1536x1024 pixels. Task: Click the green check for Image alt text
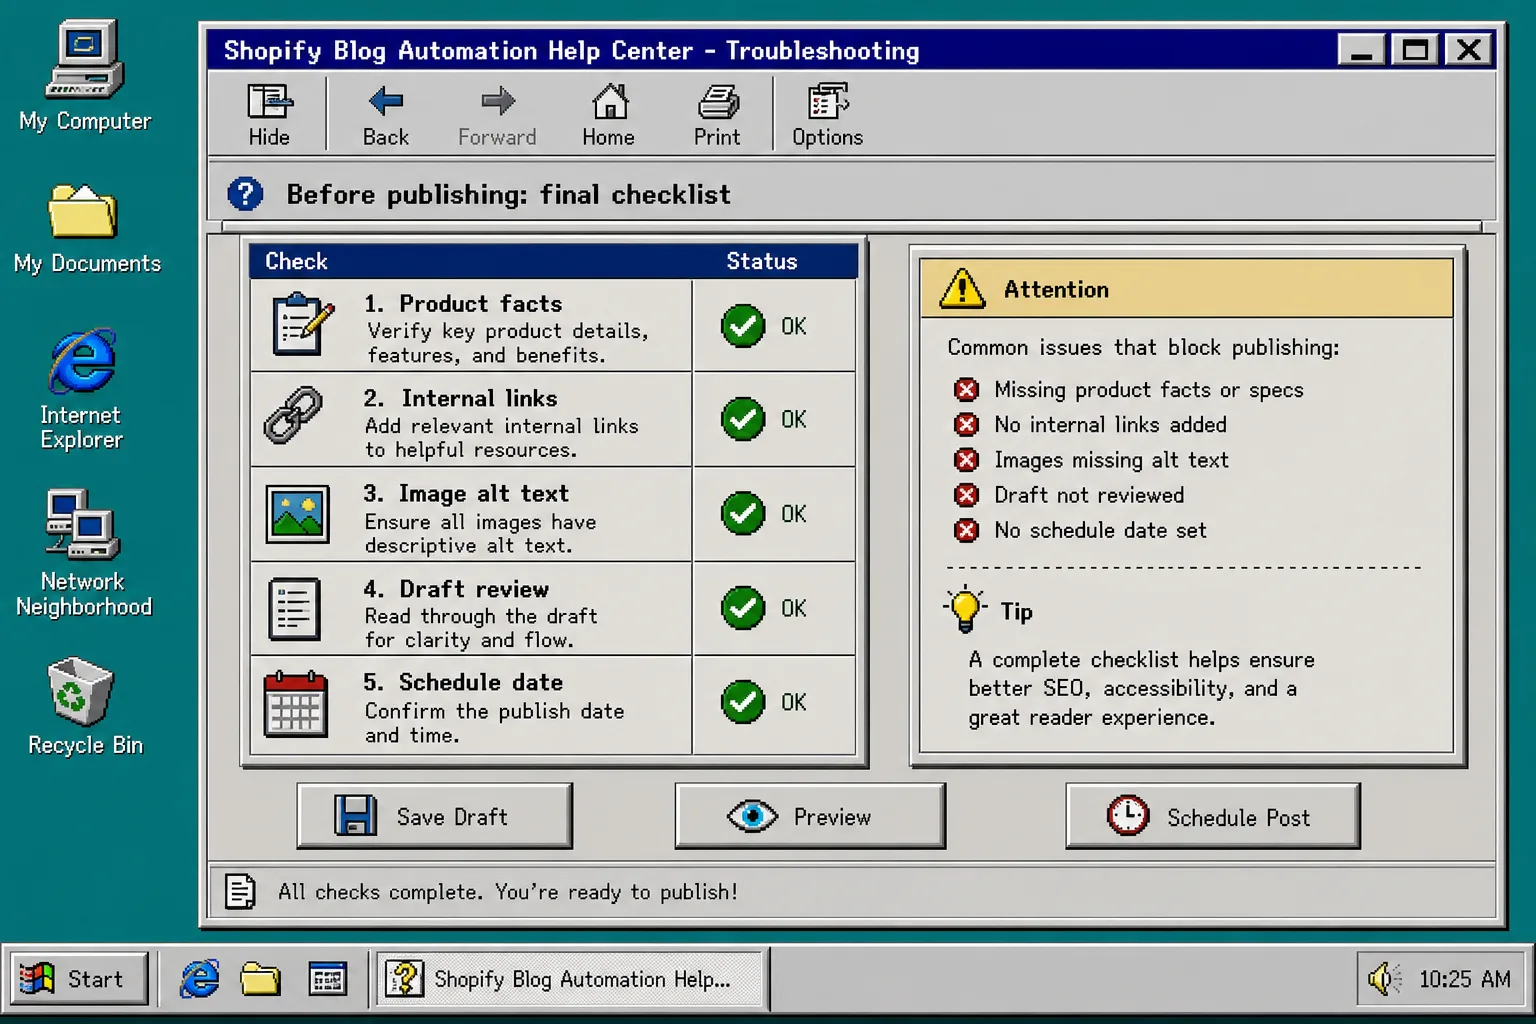coord(743,513)
